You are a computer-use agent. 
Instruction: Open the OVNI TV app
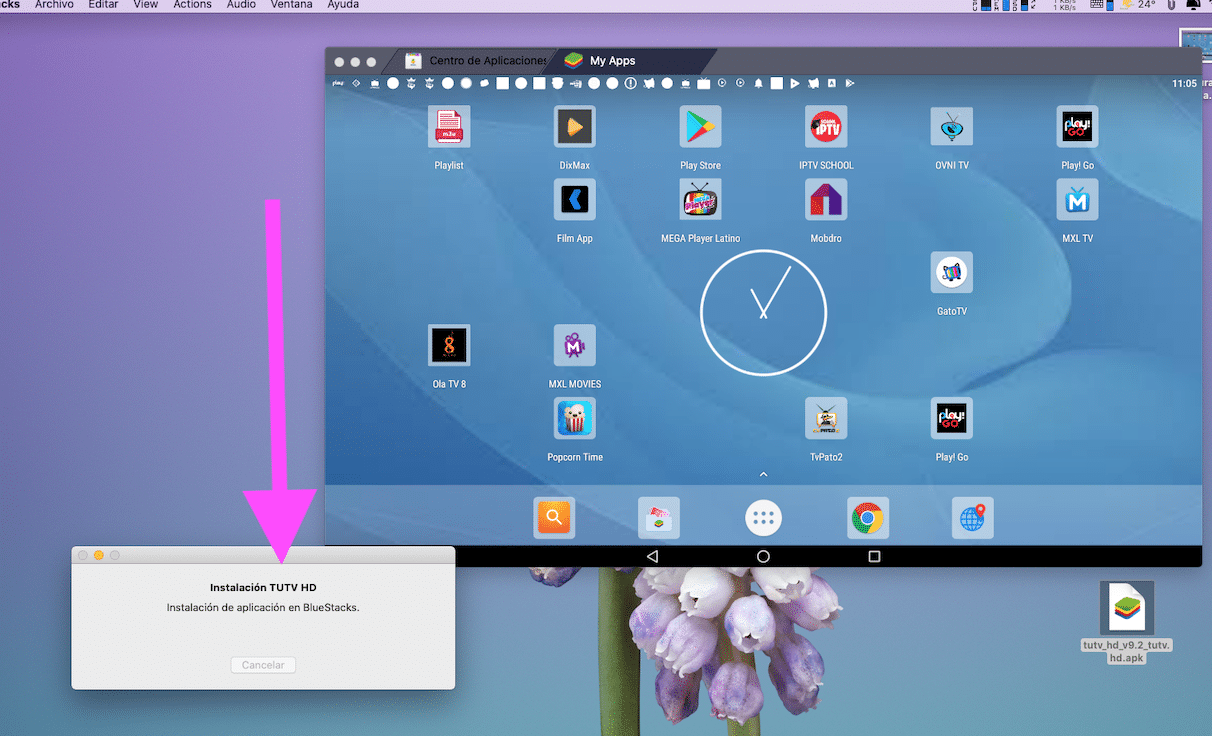pyautogui.click(x=951, y=127)
